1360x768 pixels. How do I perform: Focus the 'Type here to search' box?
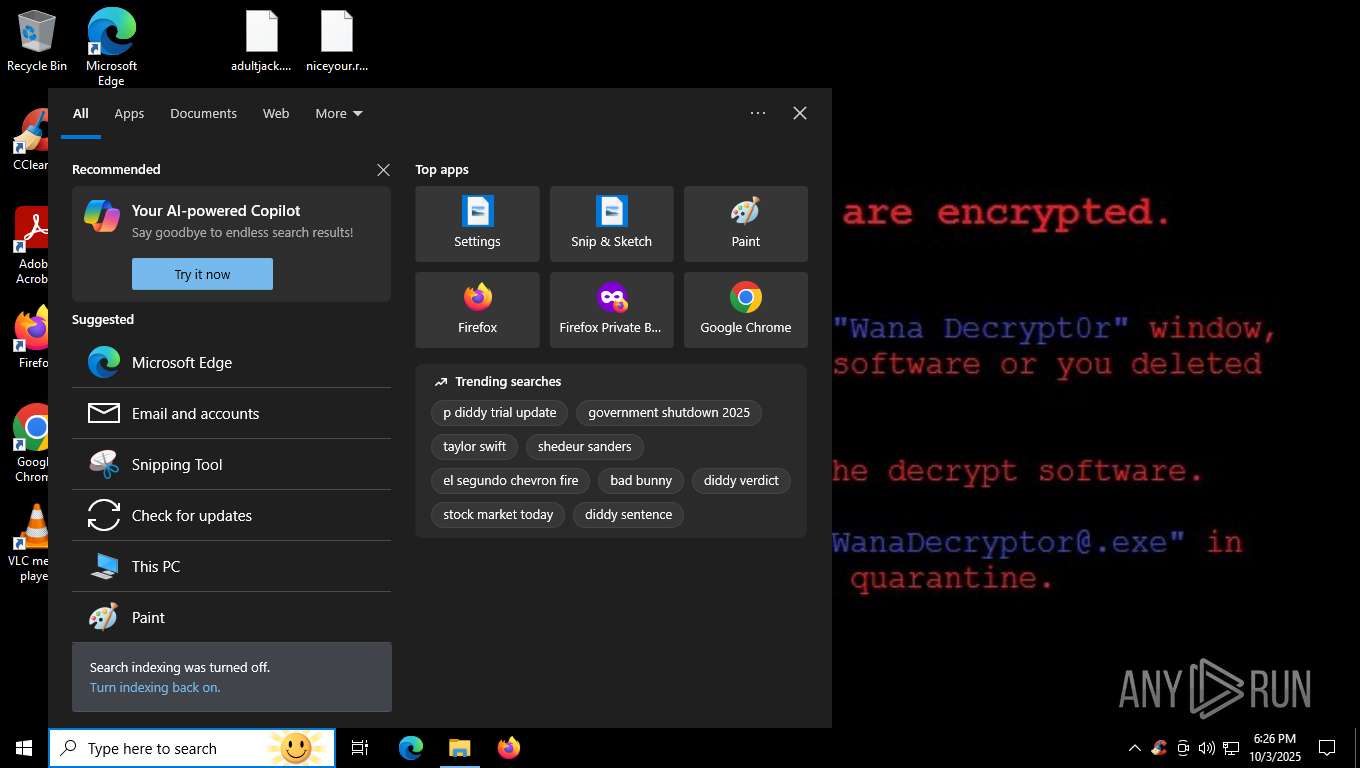point(192,748)
